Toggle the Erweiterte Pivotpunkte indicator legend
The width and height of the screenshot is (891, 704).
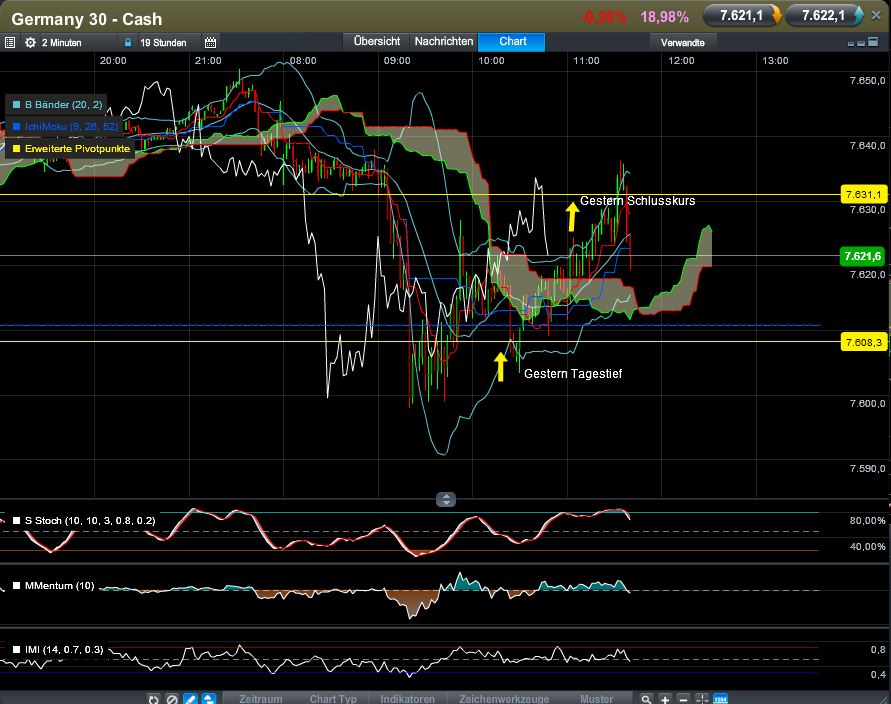coord(70,148)
